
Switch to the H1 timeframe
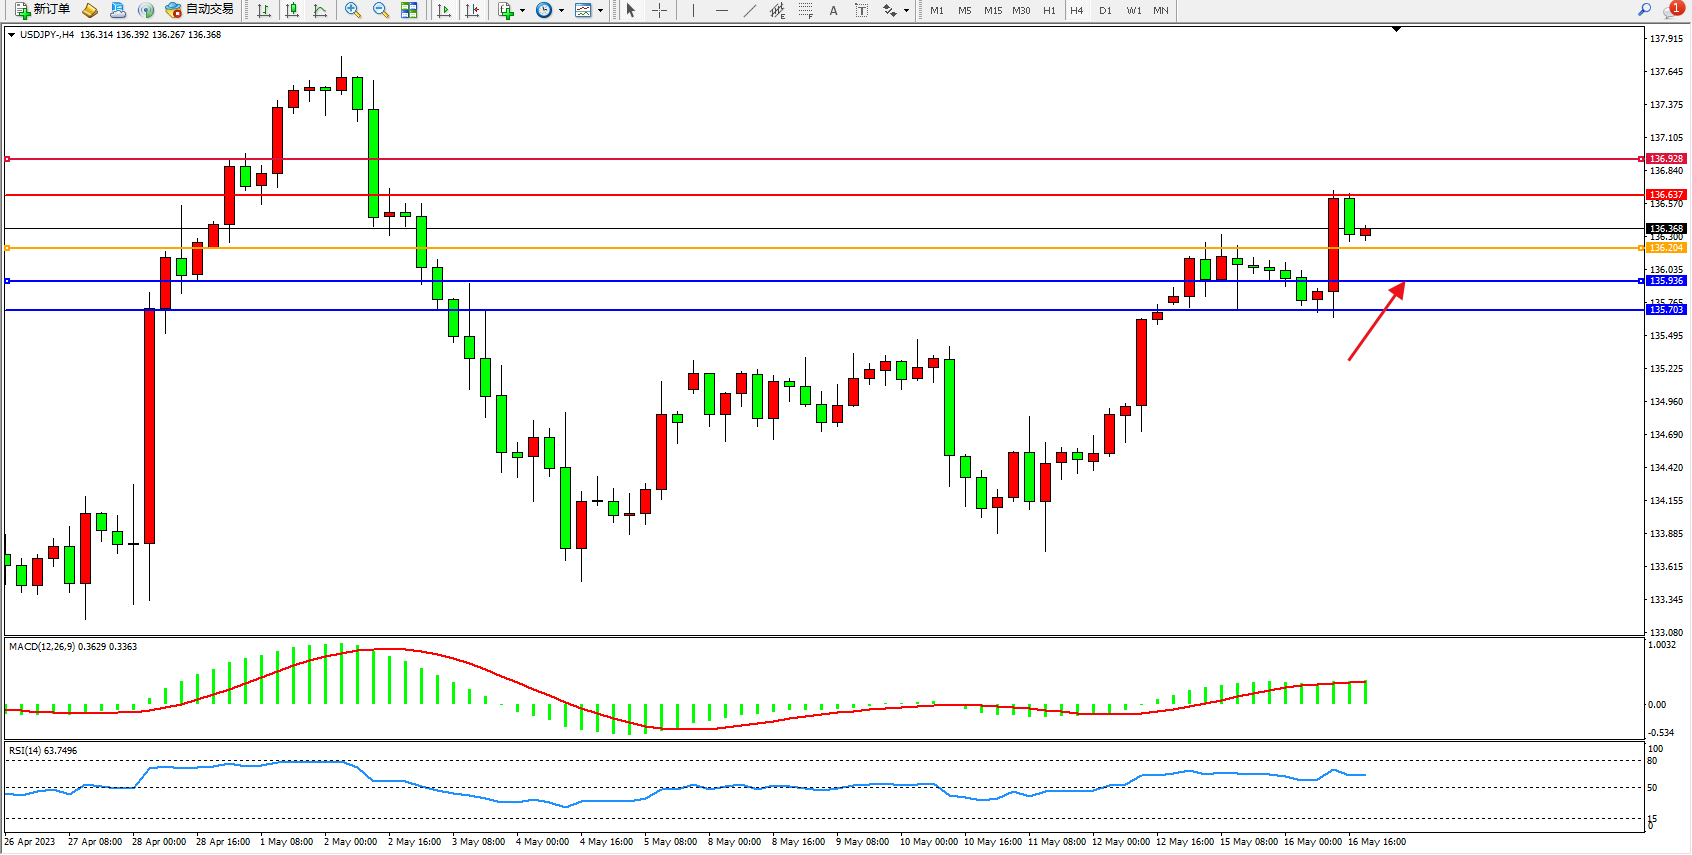(x=1049, y=10)
